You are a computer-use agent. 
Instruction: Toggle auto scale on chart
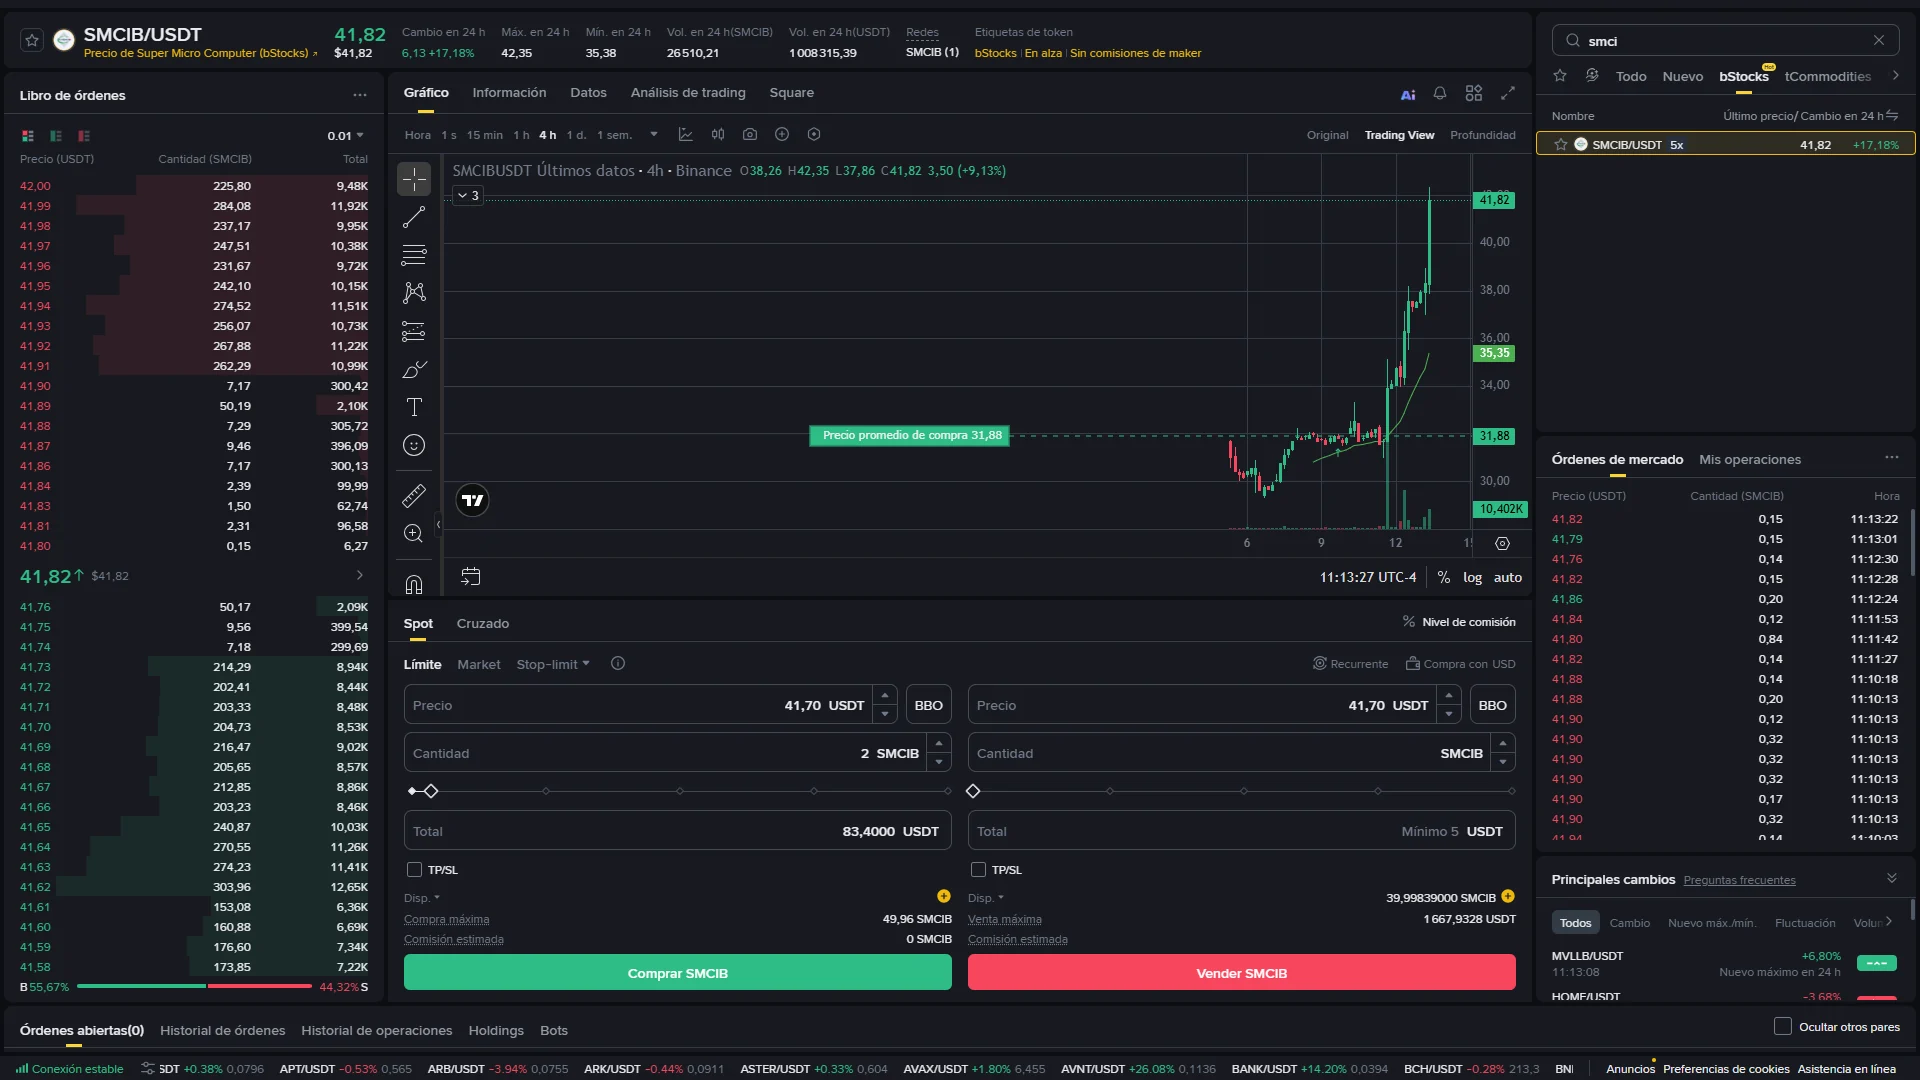tap(1508, 577)
